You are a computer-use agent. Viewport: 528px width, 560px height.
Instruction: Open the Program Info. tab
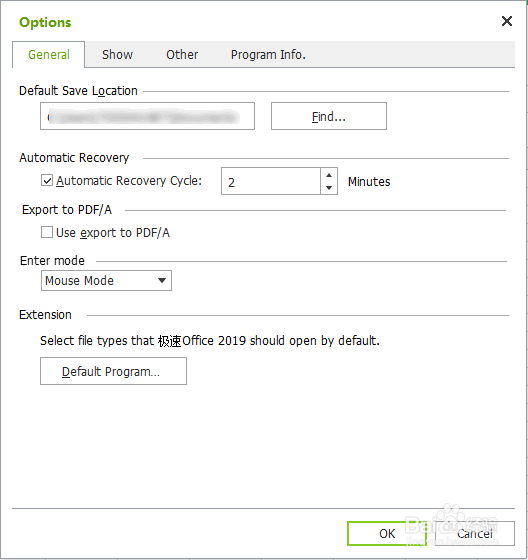pyautogui.click(x=268, y=55)
